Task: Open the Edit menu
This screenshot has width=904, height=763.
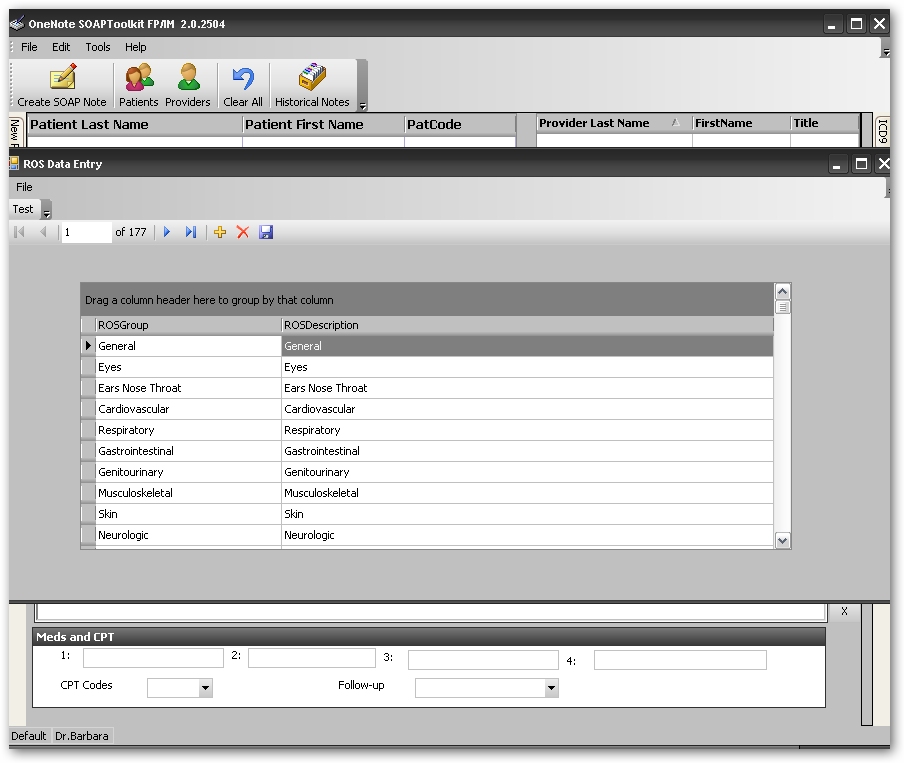Action: click(x=61, y=47)
